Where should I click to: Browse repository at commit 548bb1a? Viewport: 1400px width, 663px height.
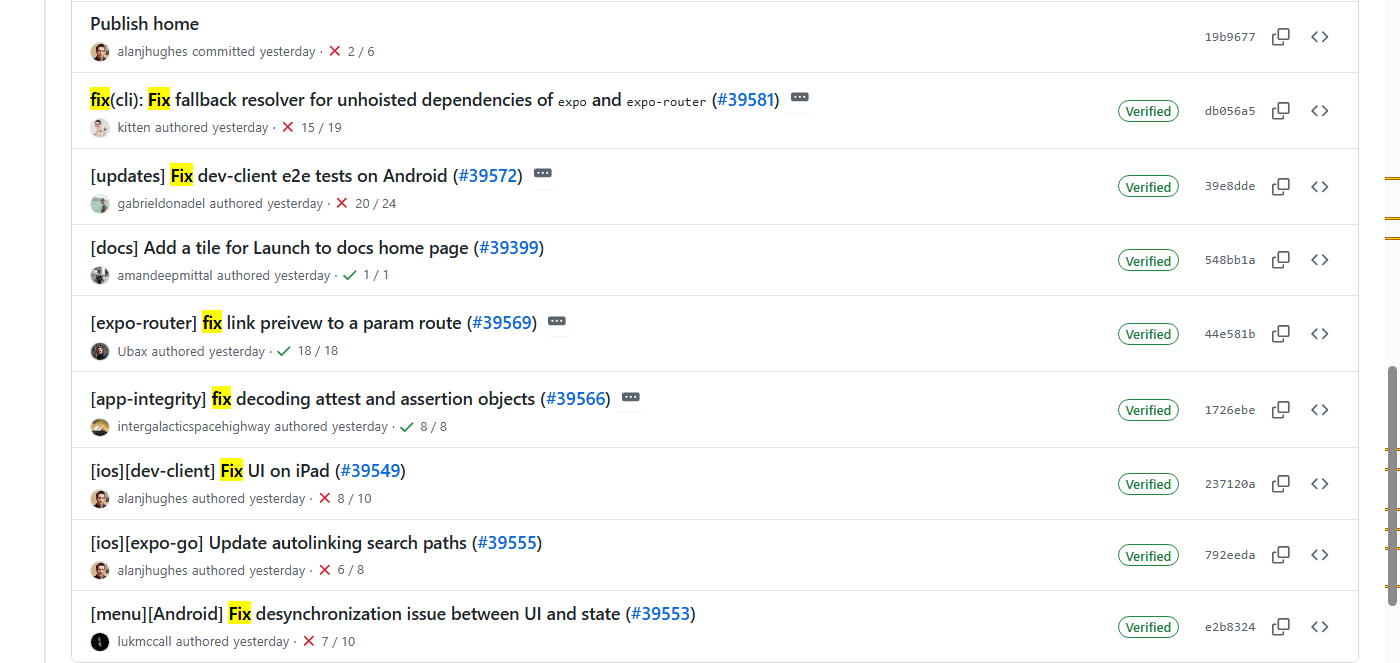1320,260
